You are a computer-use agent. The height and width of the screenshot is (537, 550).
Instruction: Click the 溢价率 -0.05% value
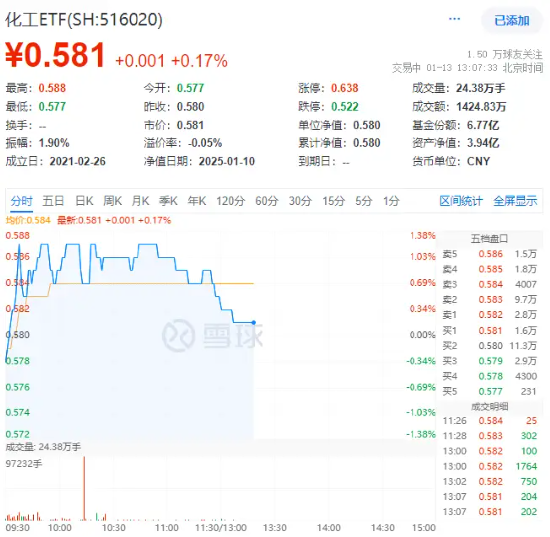[205, 143]
